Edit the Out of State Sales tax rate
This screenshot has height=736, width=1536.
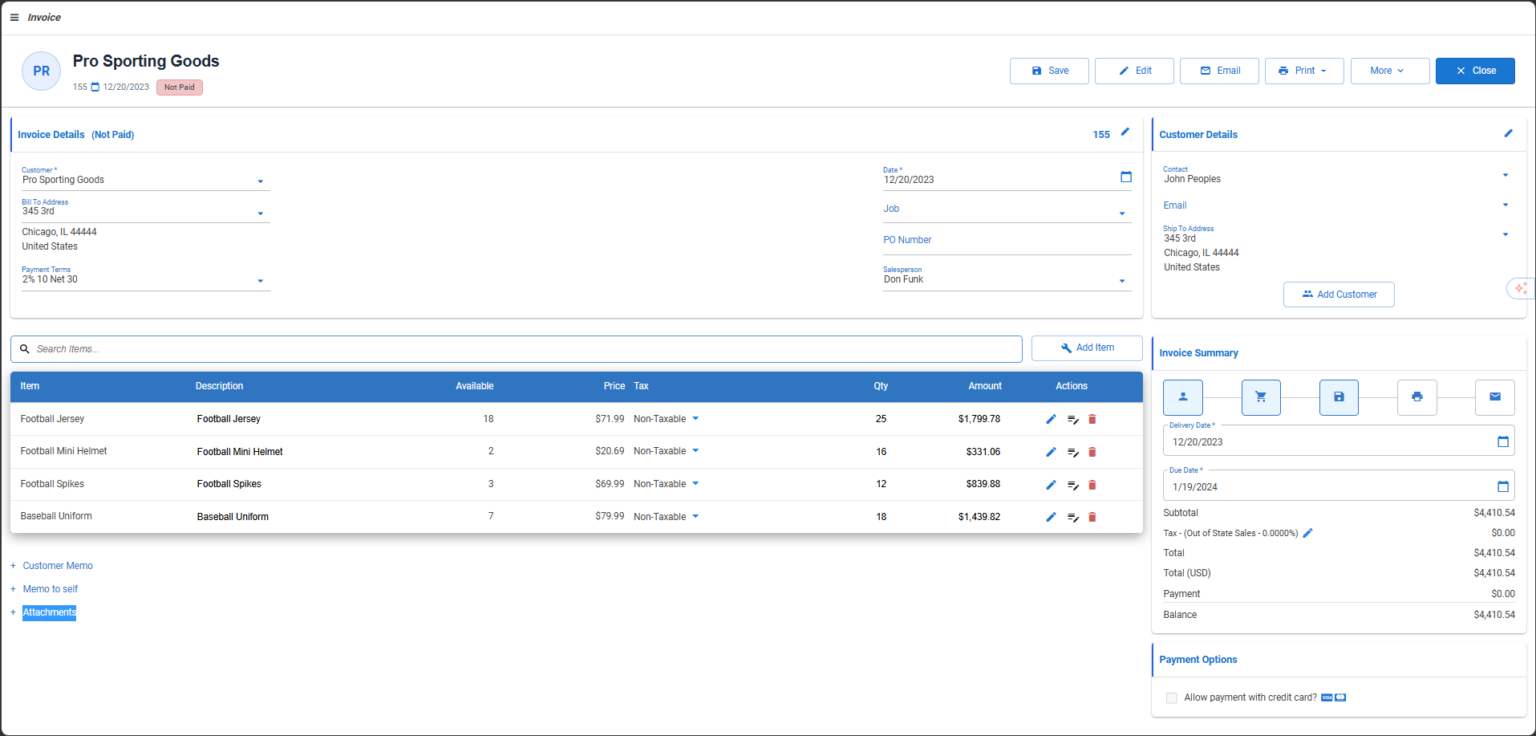tap(1308, 533)
